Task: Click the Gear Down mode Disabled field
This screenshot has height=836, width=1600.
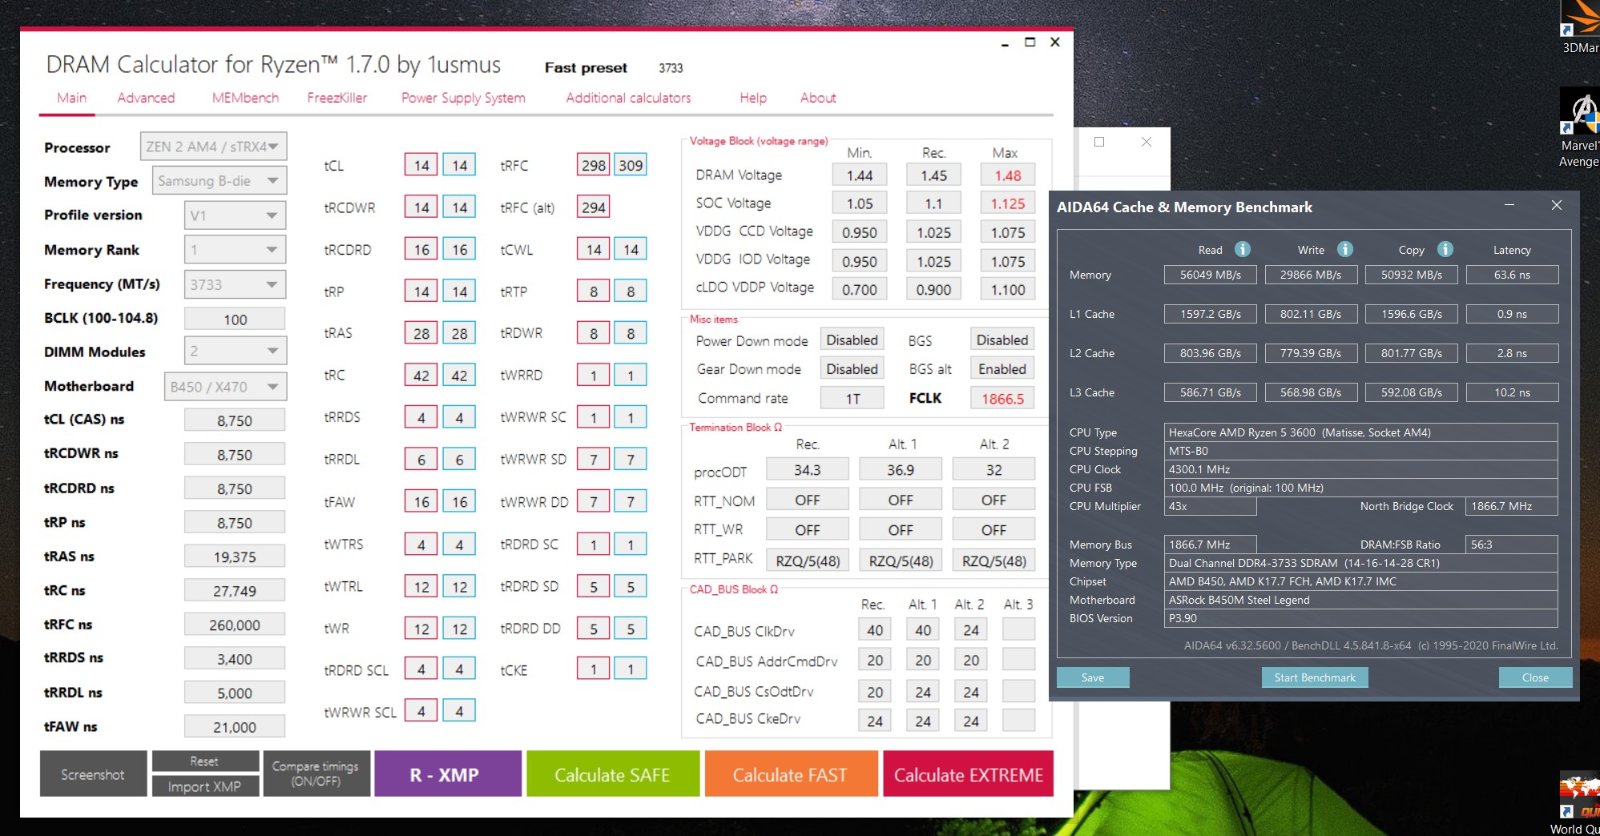Action: tap(852, 369)
